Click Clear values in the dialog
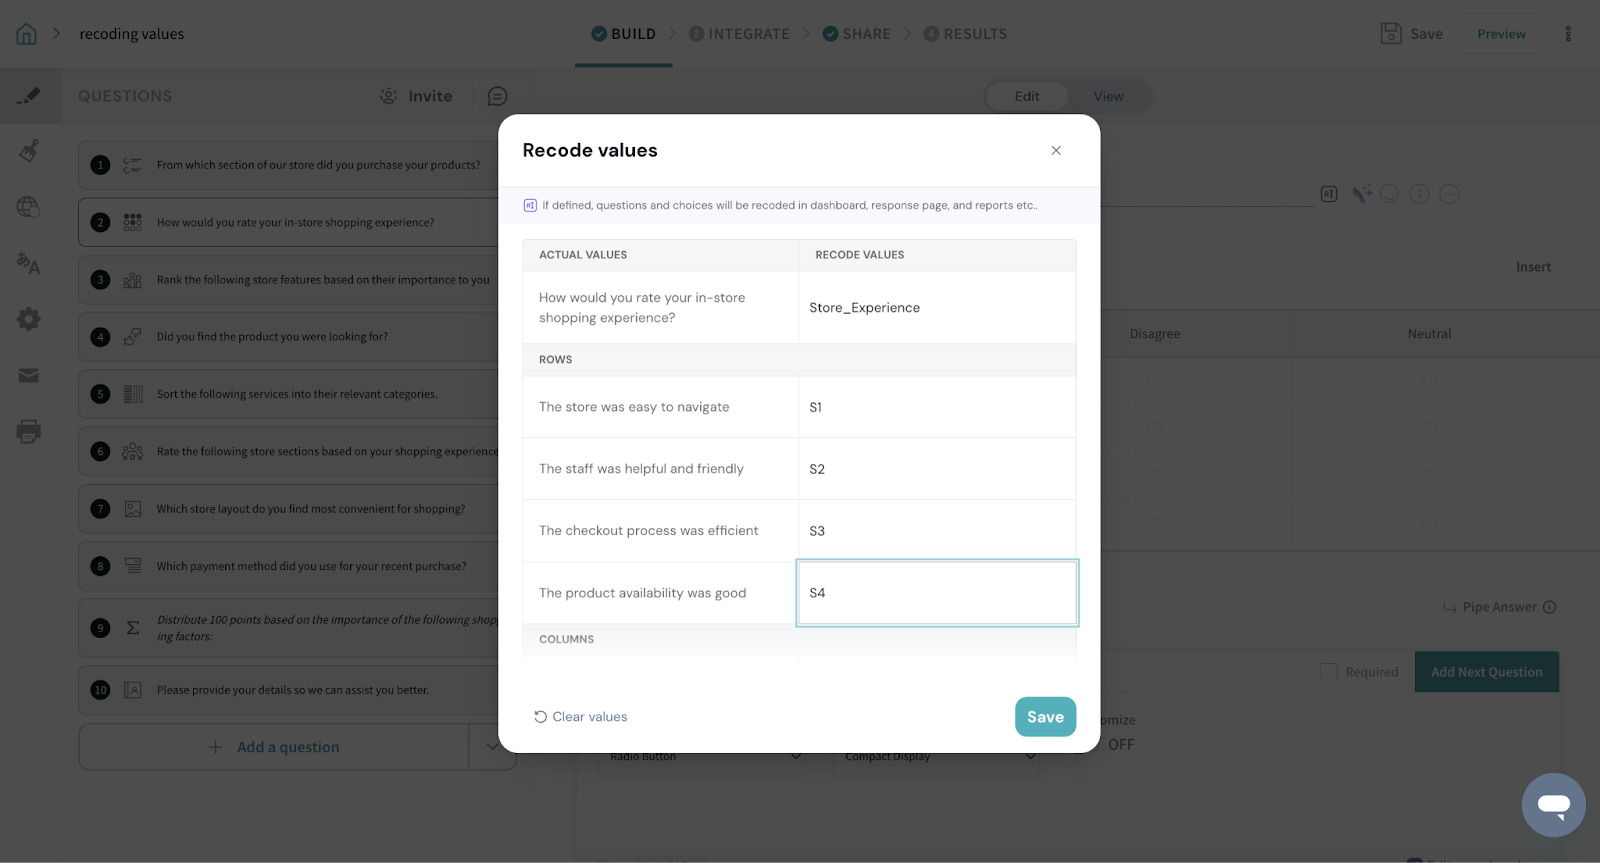This screenshot has height=863, width=1600. click(x=581, y=717)
